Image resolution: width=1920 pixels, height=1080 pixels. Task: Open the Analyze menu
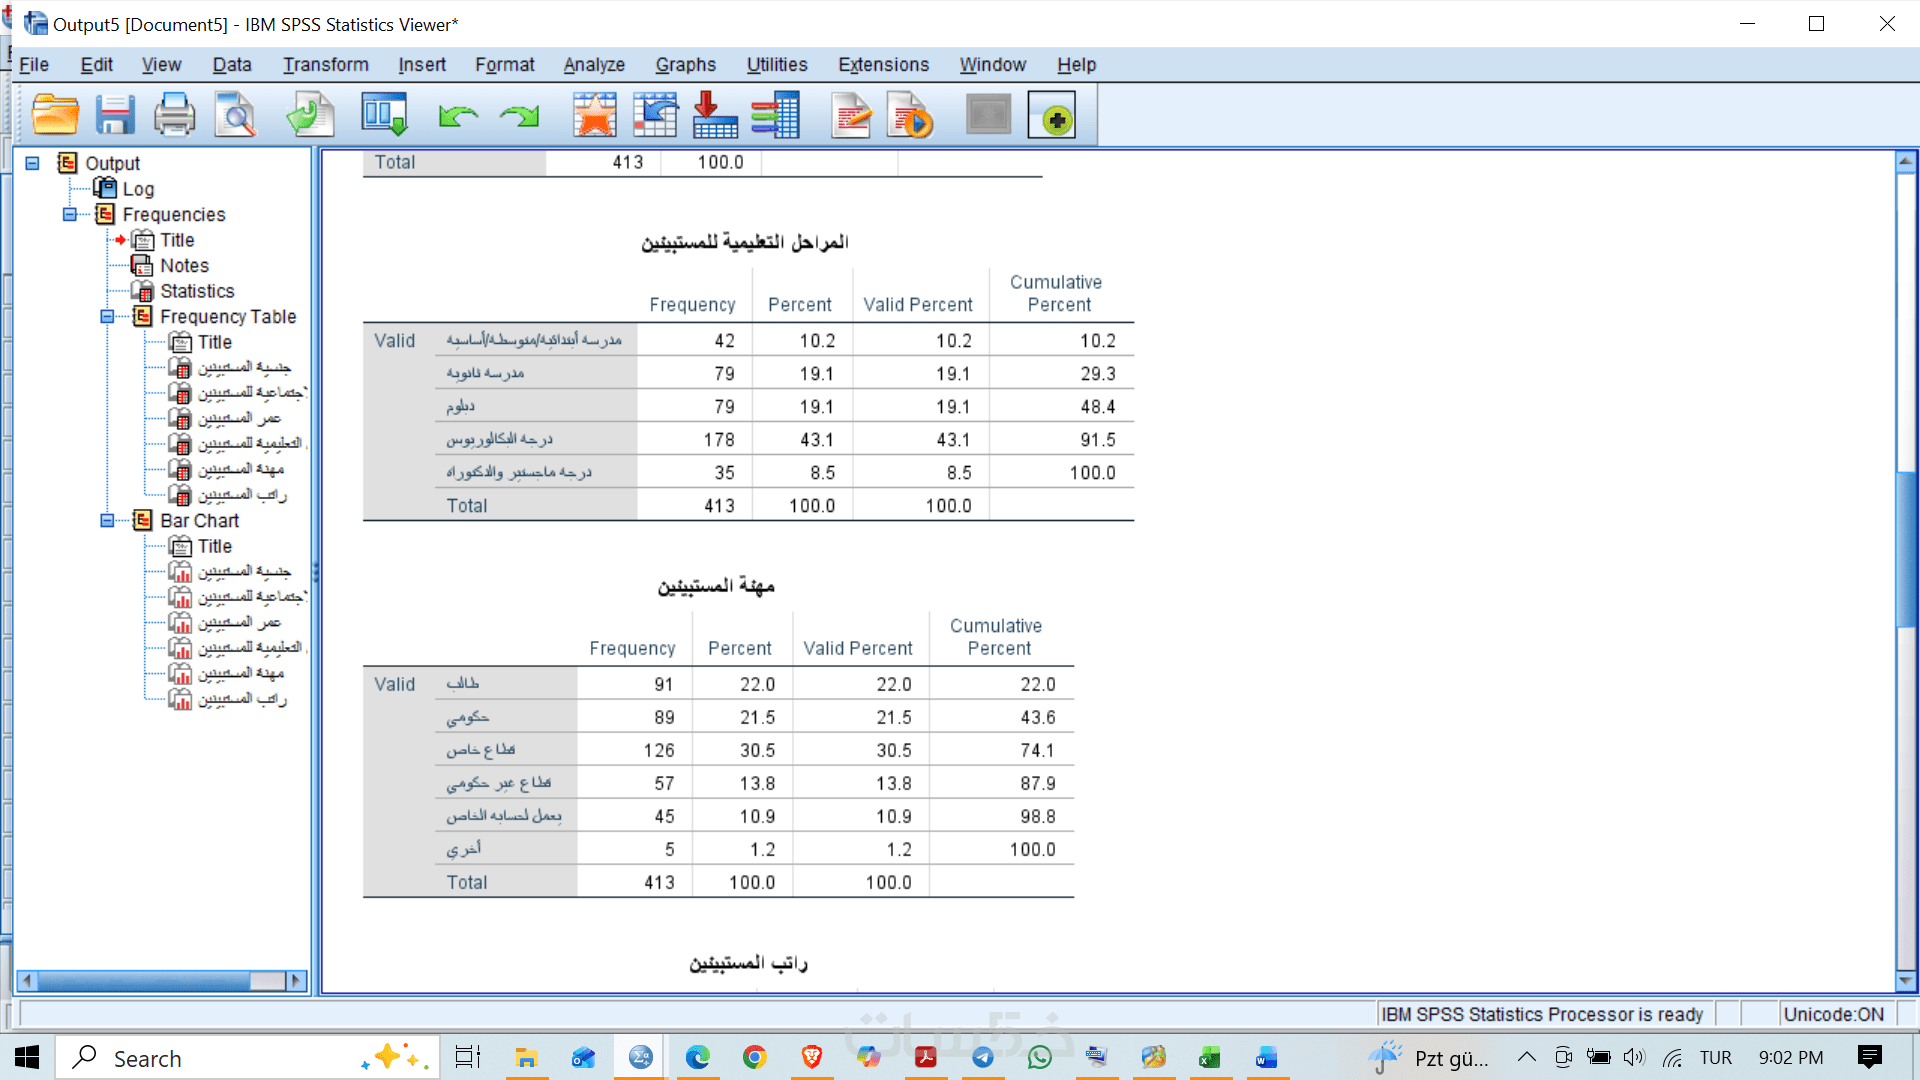[594, 65]
